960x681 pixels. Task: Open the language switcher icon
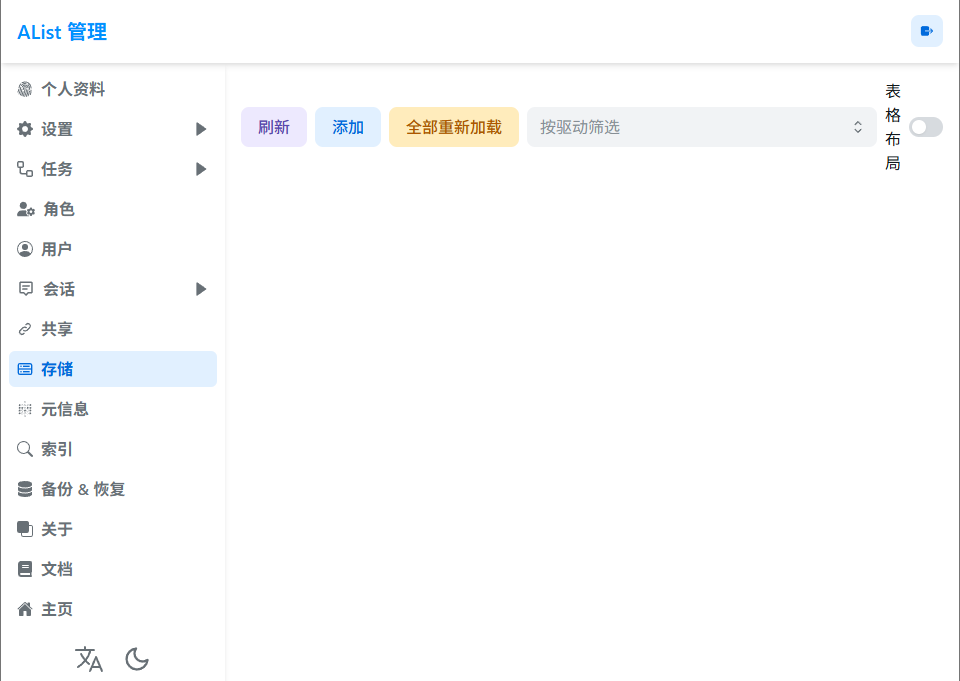[x=89, y=660]
